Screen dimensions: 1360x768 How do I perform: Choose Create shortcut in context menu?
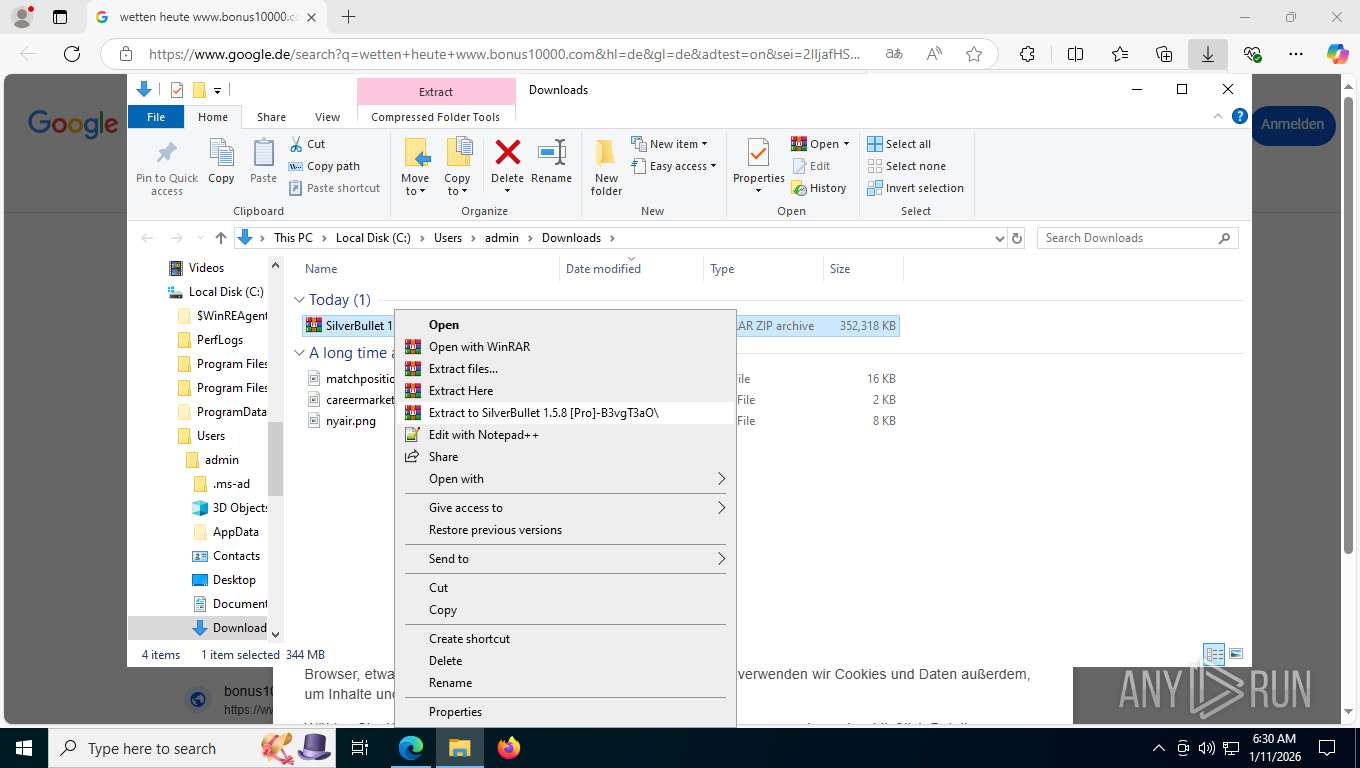[565, 639]
